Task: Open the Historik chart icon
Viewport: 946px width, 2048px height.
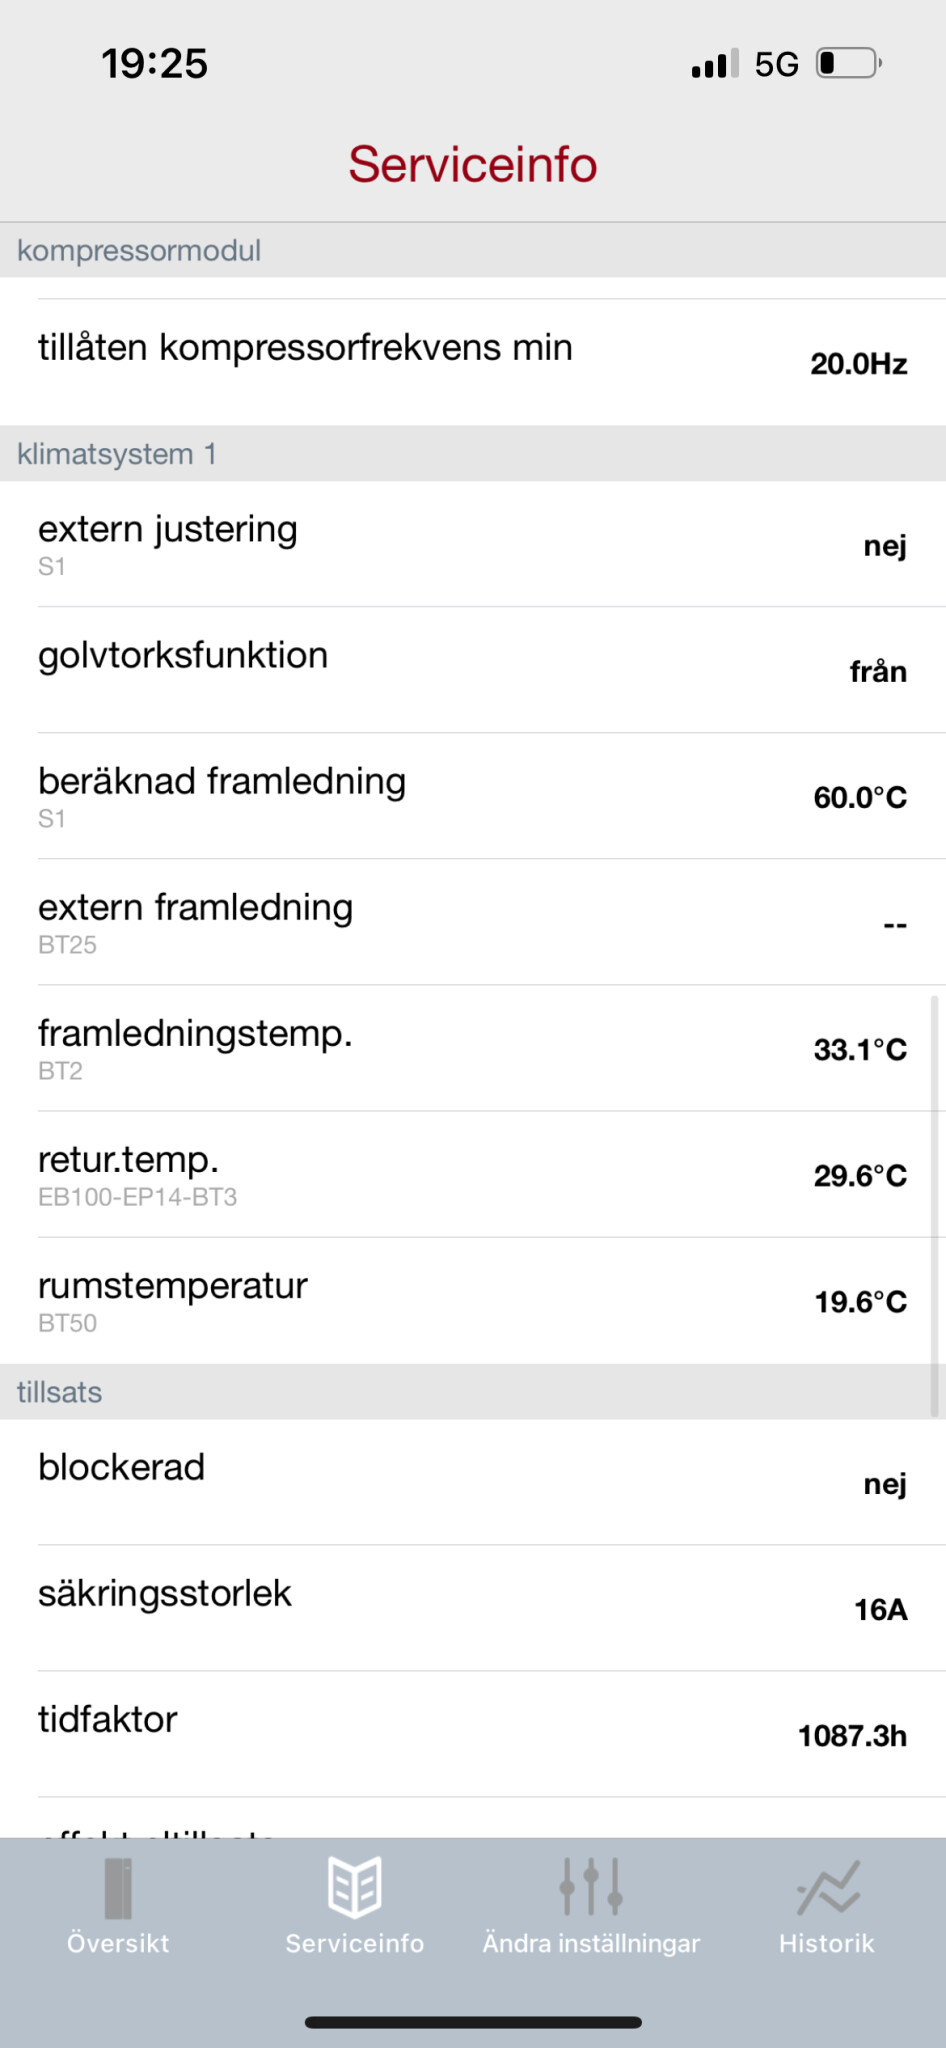Action: (x=828, y=1887)
